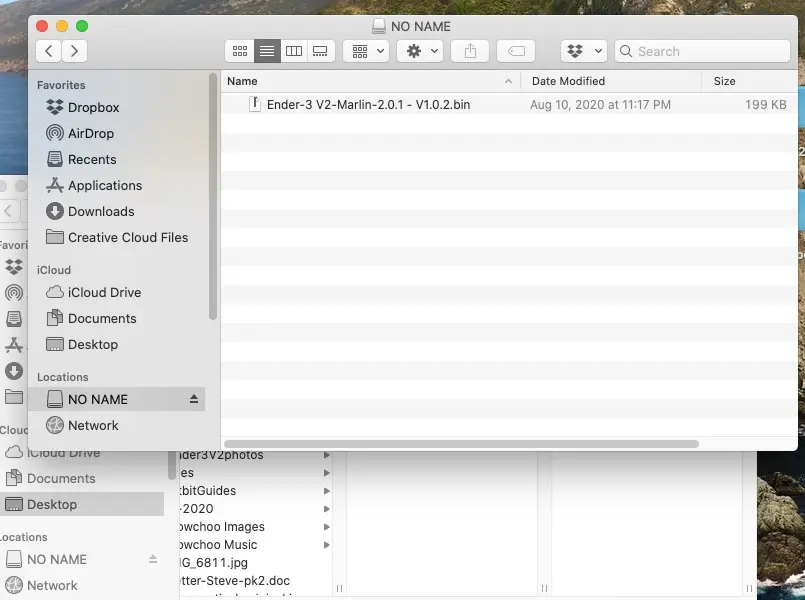Switch to gallery view in toolbar
Viewport: 805px width, 600px height.
click(x=321, y=51)
